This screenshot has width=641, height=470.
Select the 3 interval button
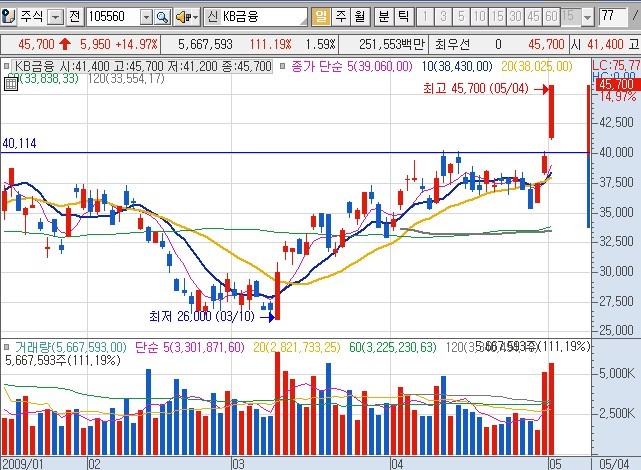tap(443, 17)
